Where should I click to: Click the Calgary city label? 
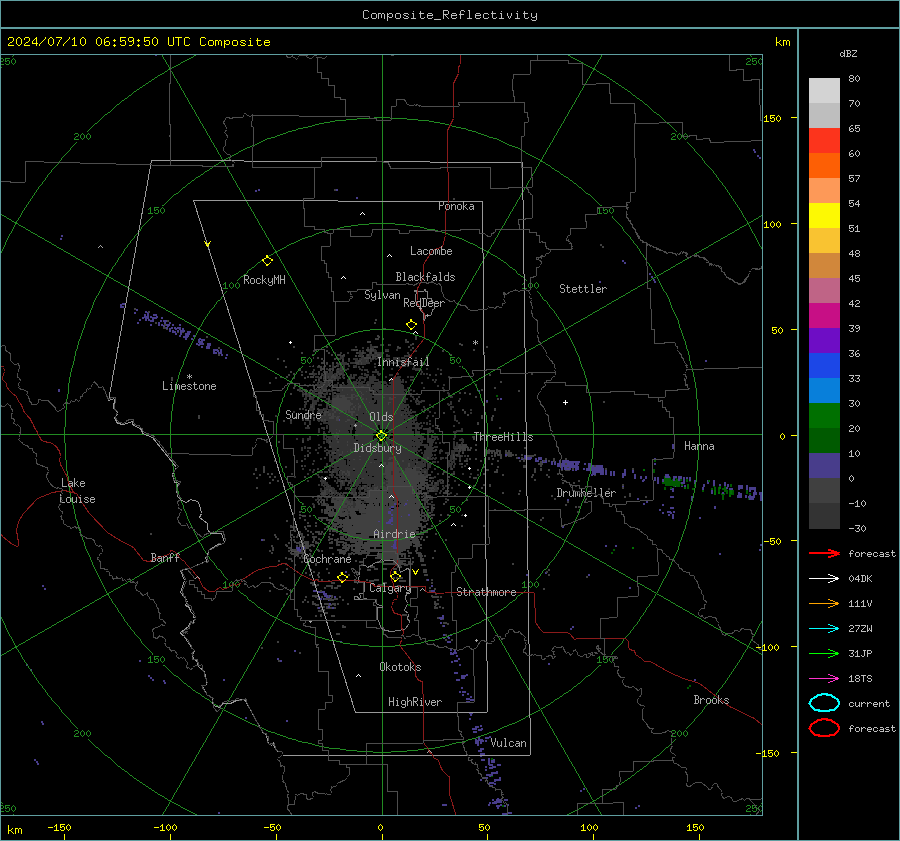click(390, 588)
